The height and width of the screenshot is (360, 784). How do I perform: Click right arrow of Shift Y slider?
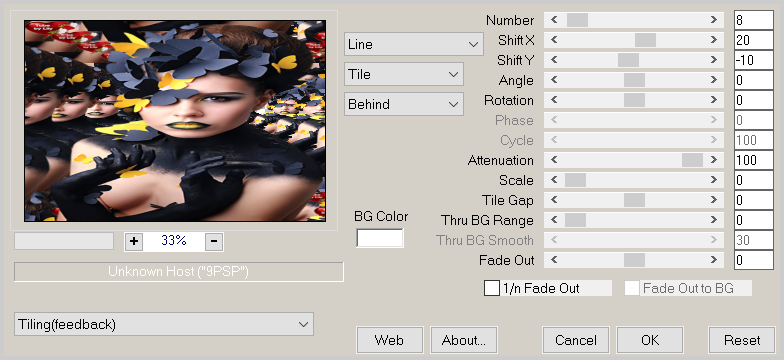pos(714,60)
